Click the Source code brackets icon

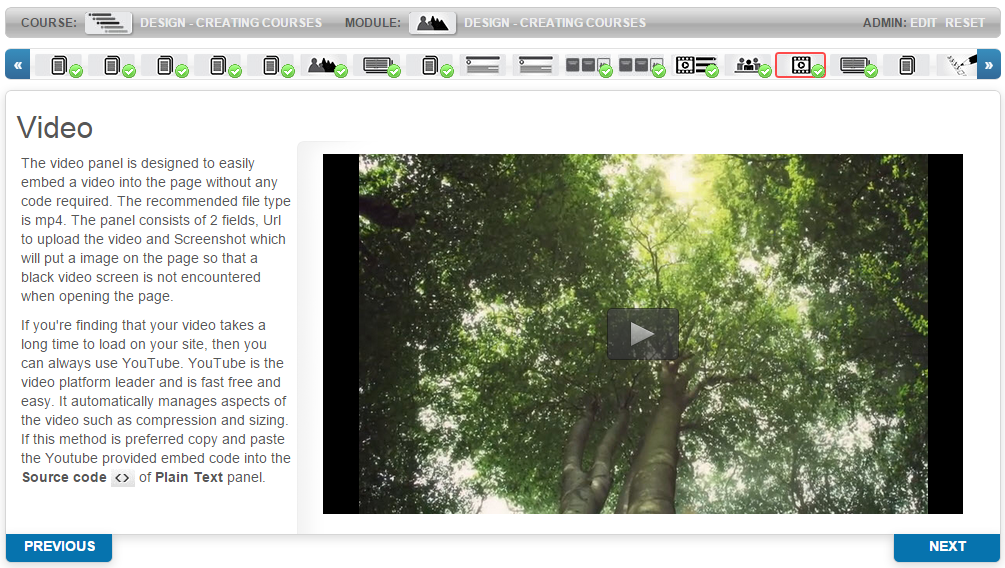coord(122,478)
